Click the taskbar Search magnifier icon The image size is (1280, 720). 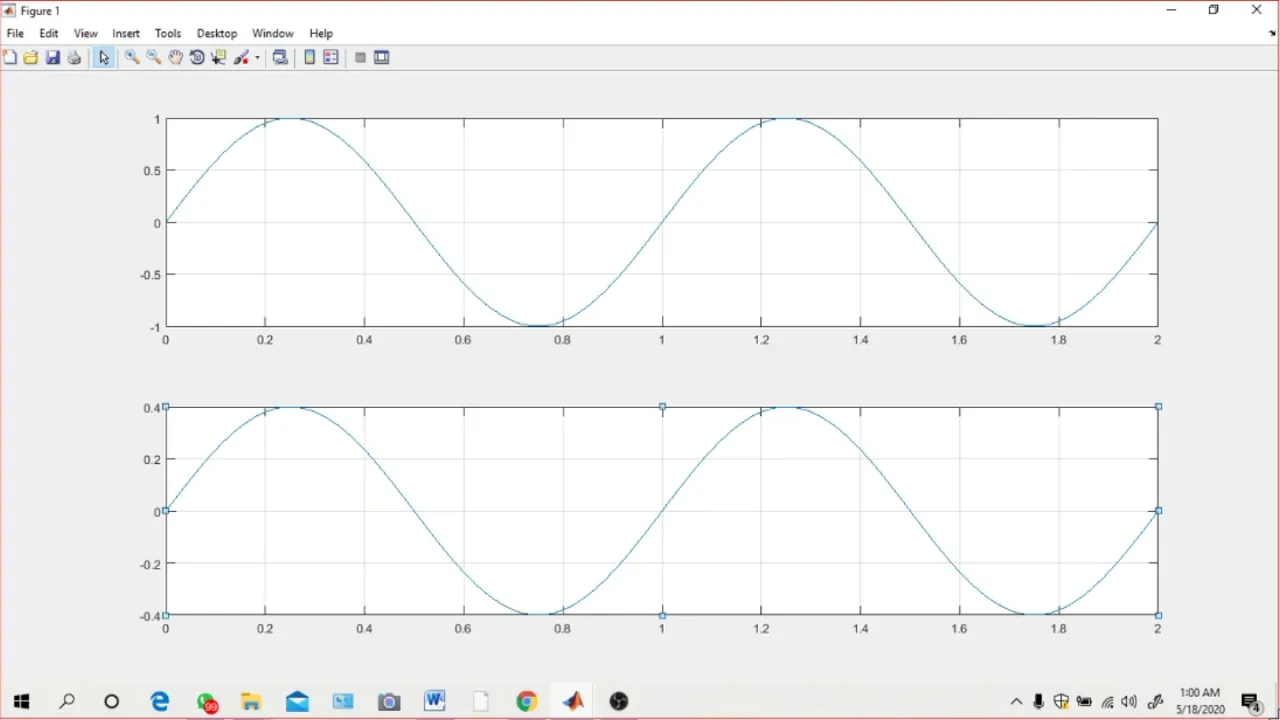tap(67, 702)
